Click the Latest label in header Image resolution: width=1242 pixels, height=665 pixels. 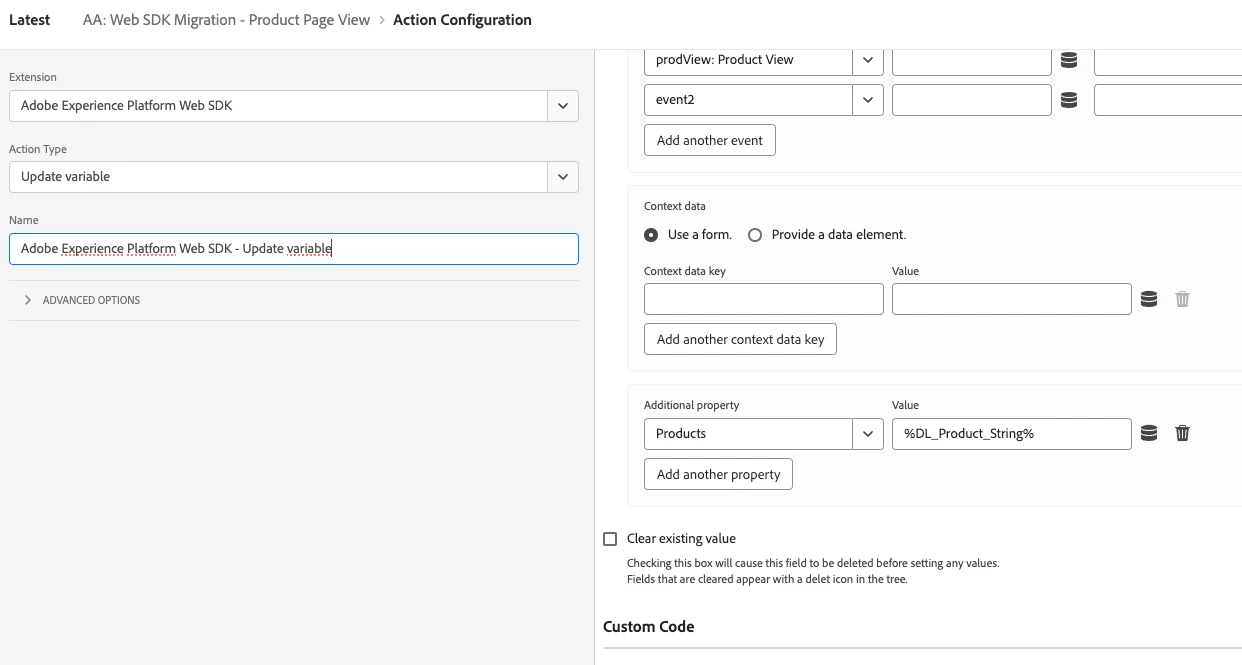[x=29, y=20]
